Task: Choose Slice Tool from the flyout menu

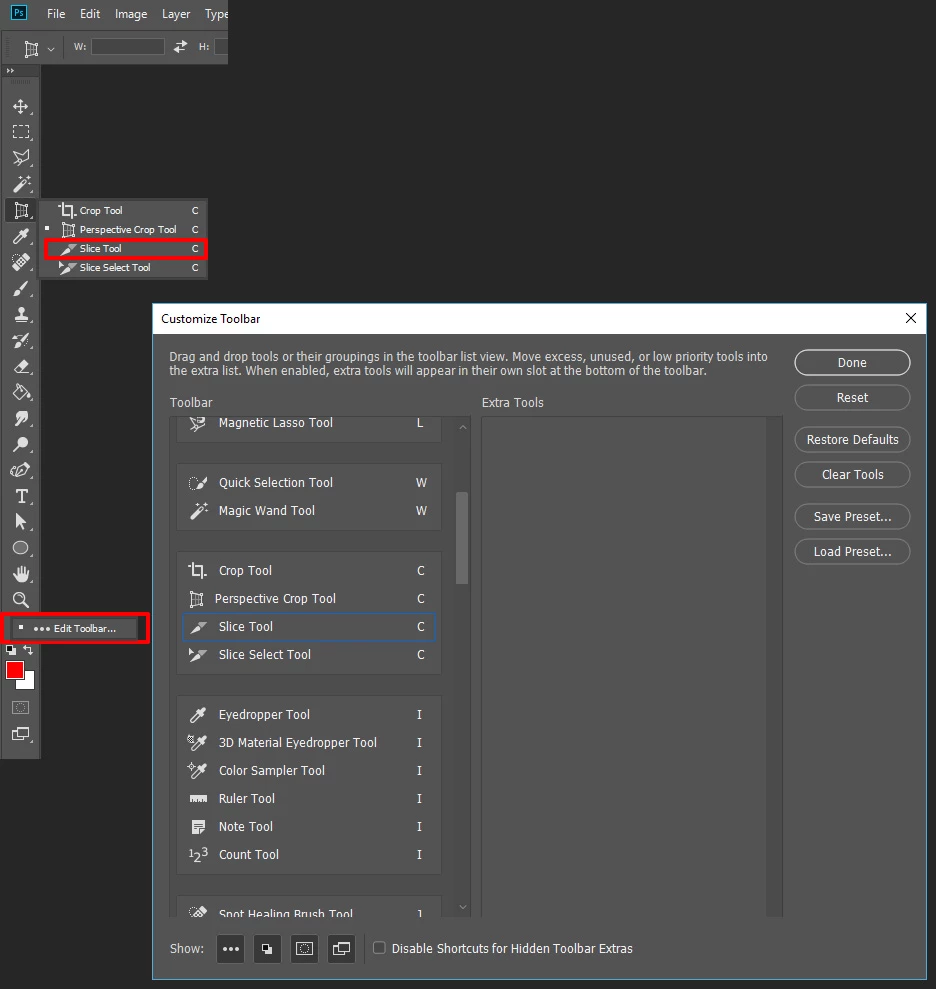Action: [x=125, y=249]
